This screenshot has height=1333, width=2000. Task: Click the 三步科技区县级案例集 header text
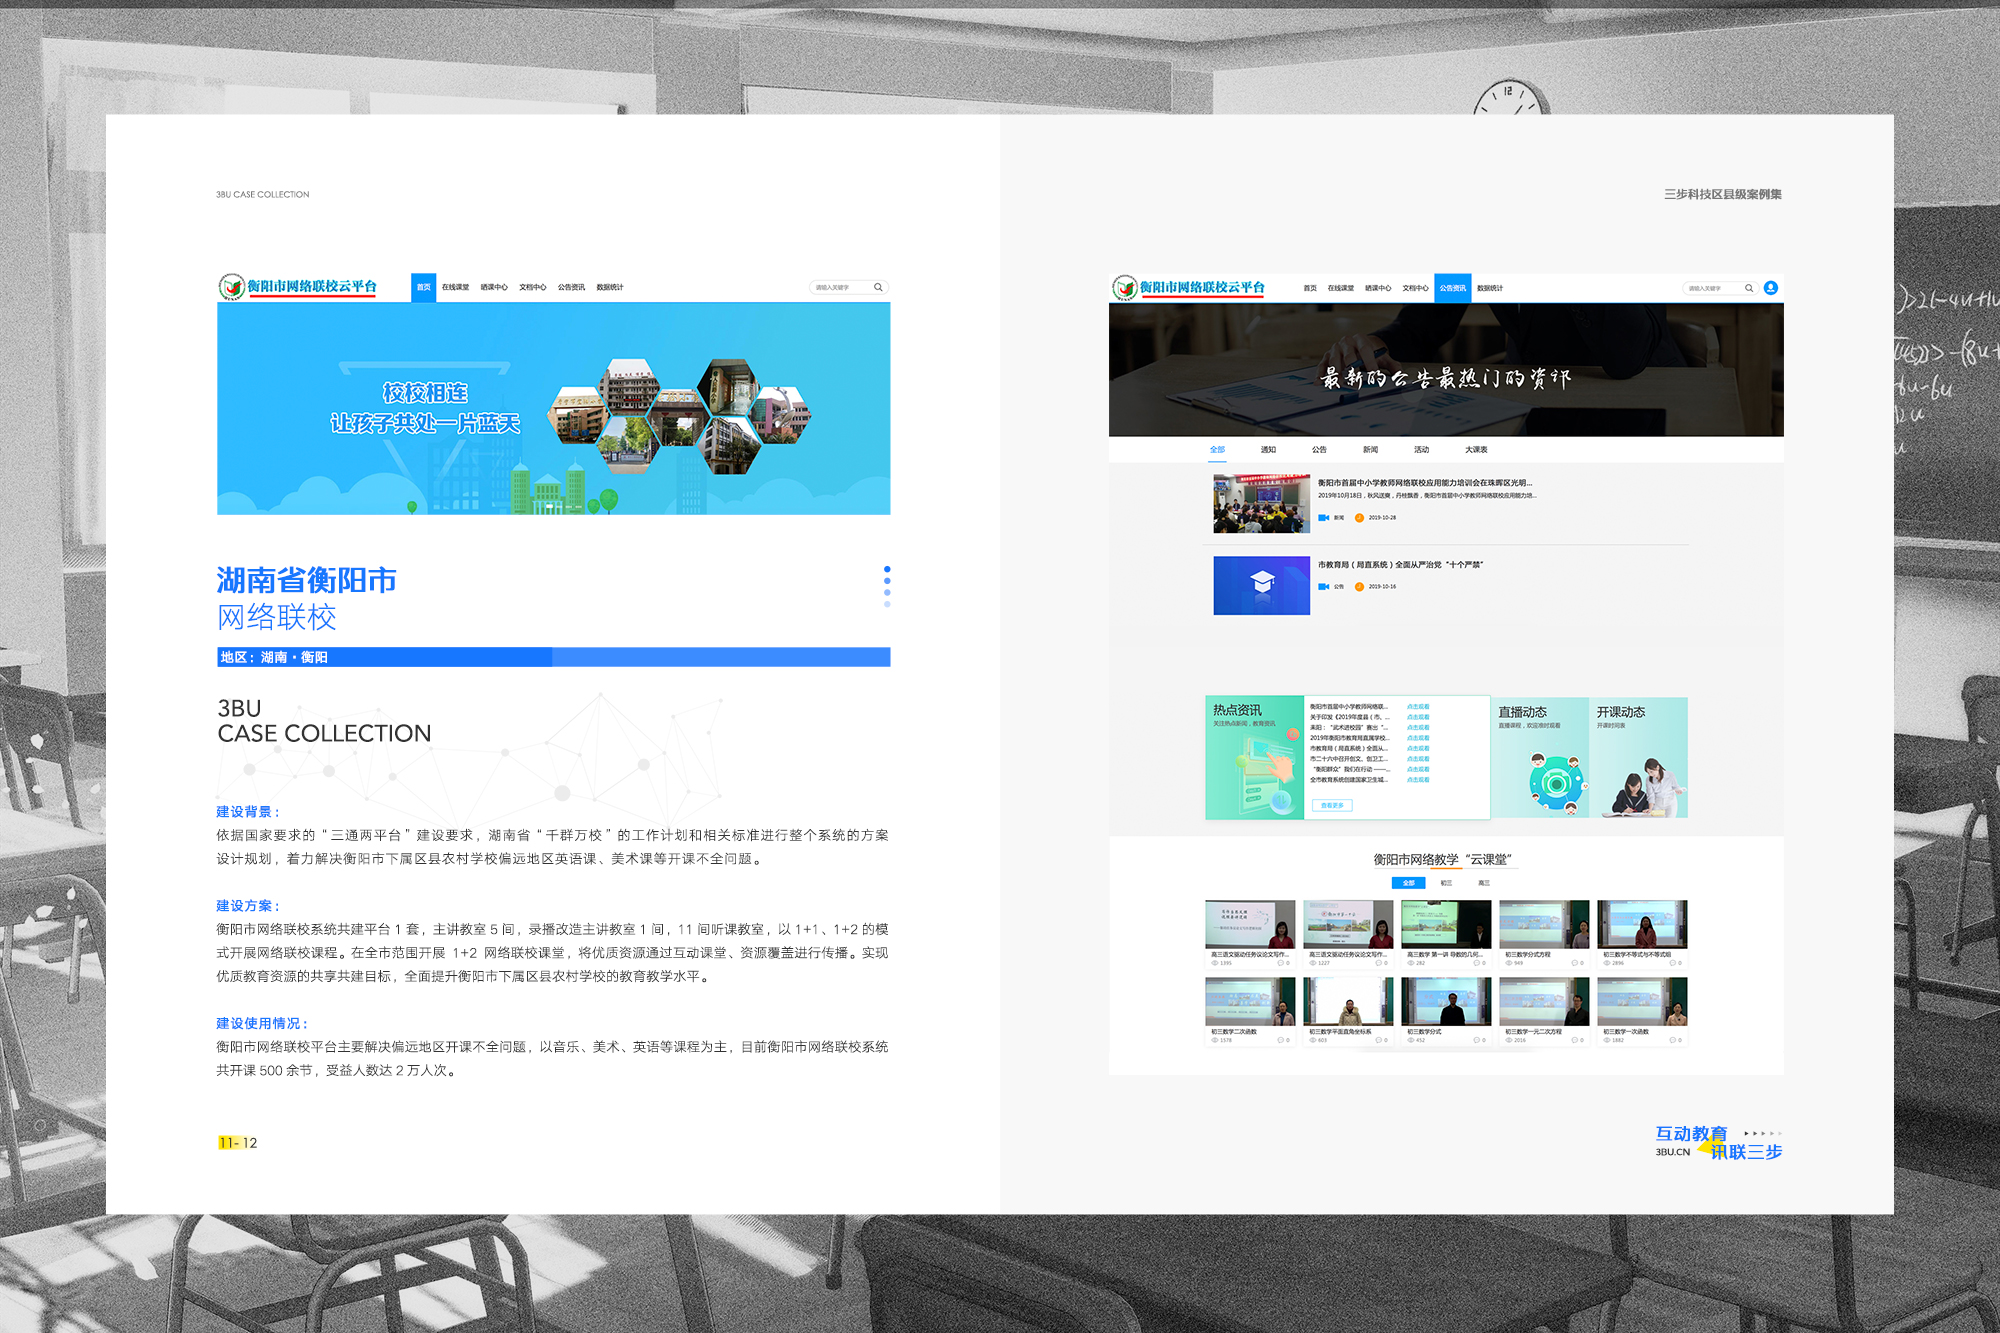point(1723,194)
